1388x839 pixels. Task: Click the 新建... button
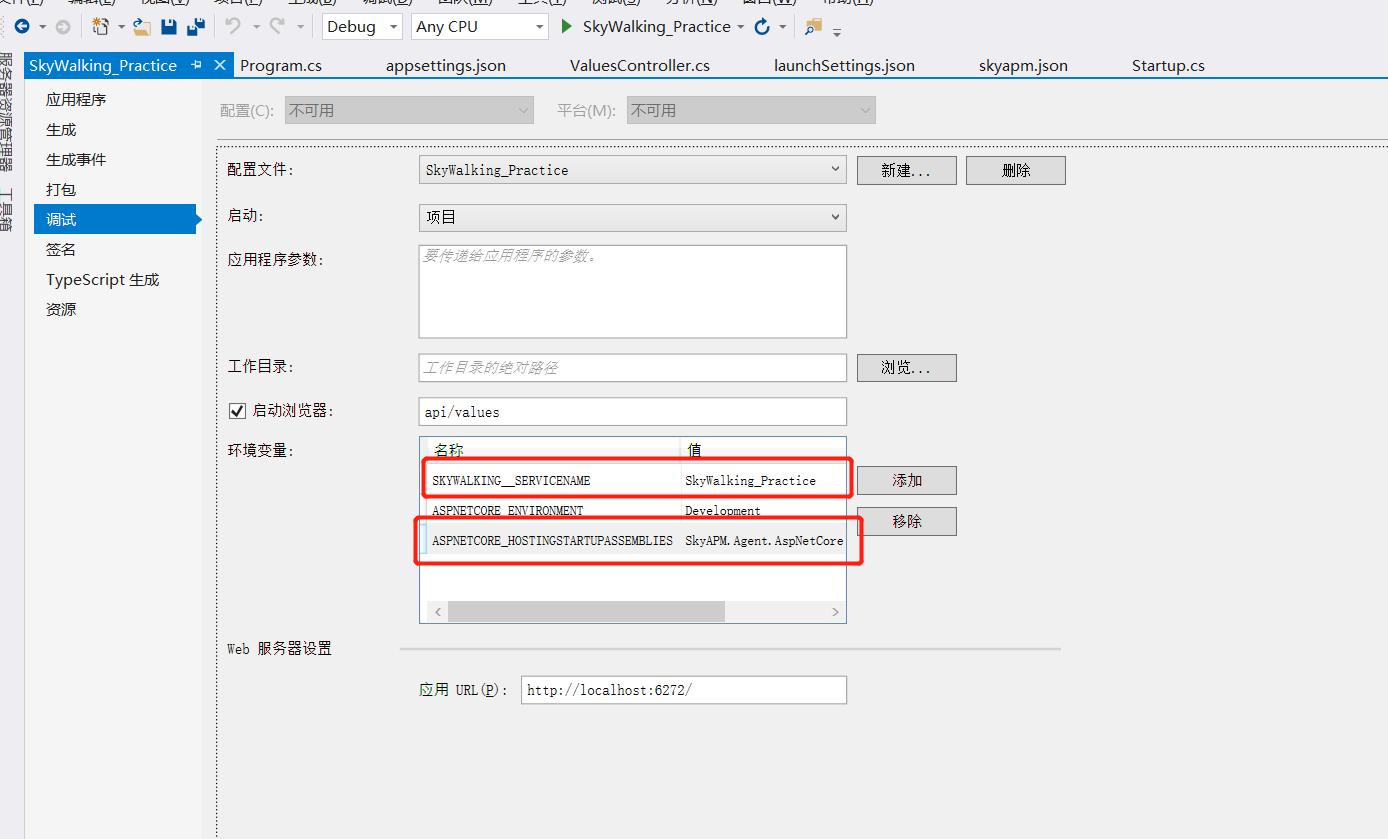coord(906,170)
